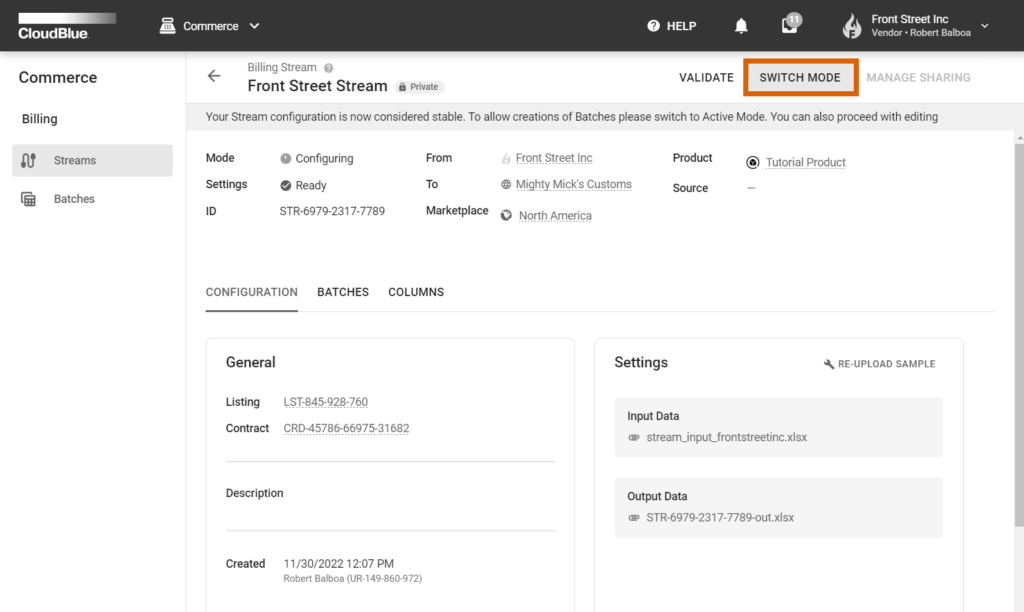Select Streams in the sidebar
The height and width of the screenshot is (612, 1024).
(92, 161)
